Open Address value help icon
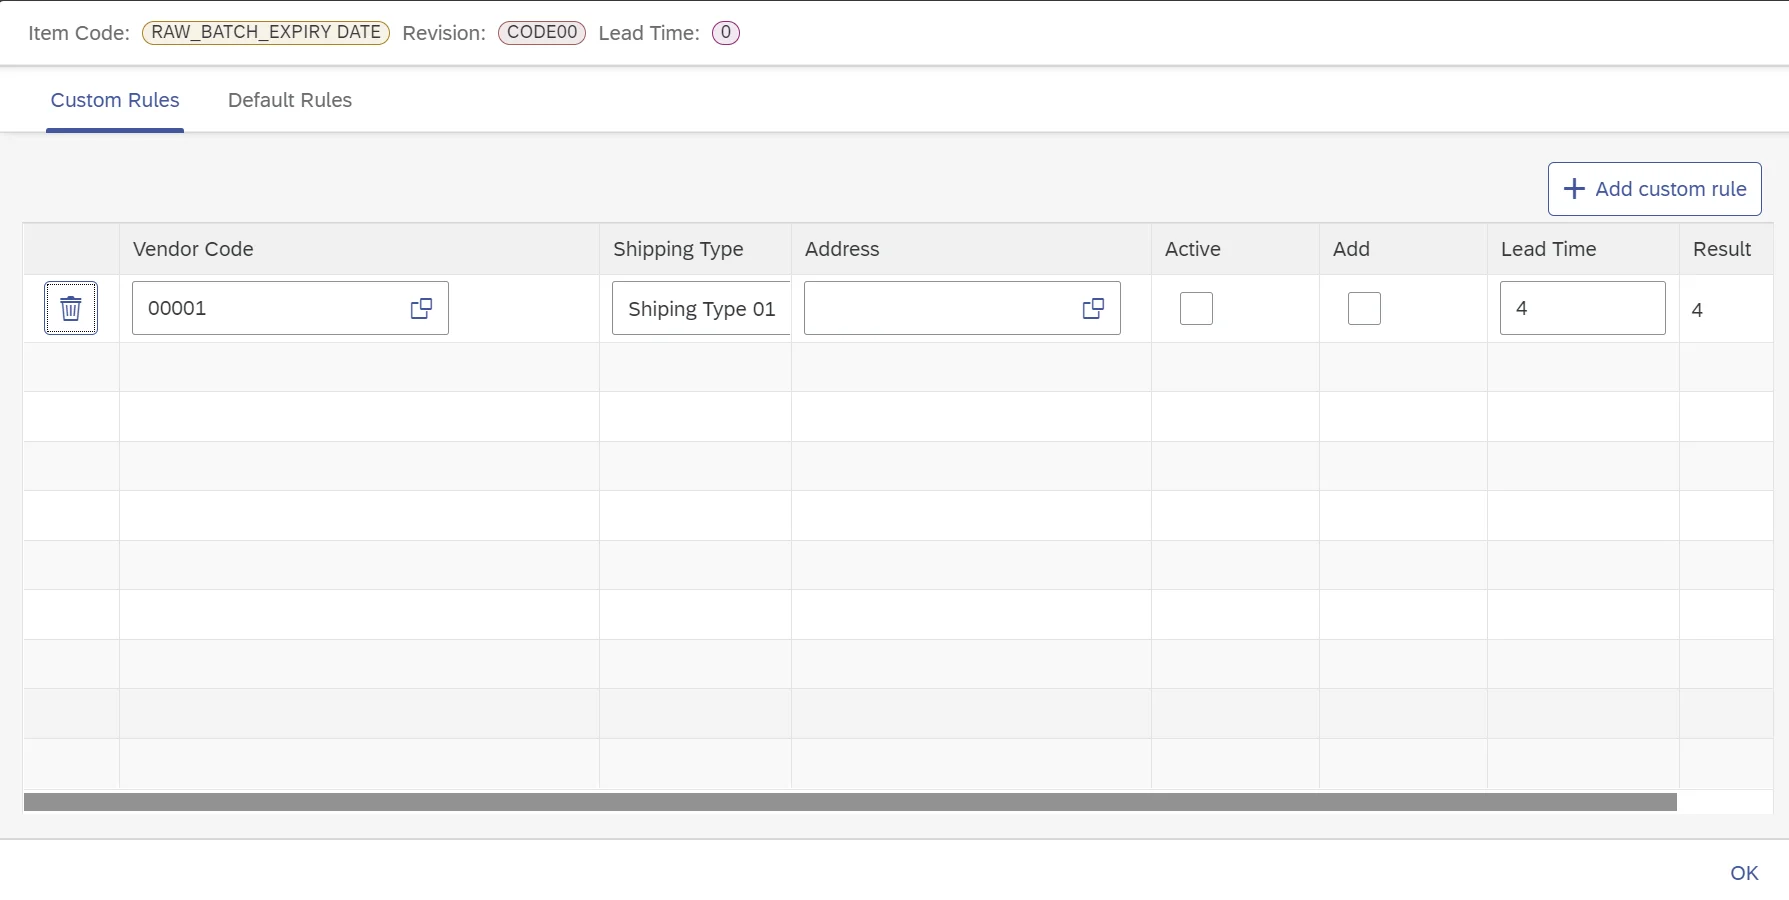 [x=1093, y=308]
